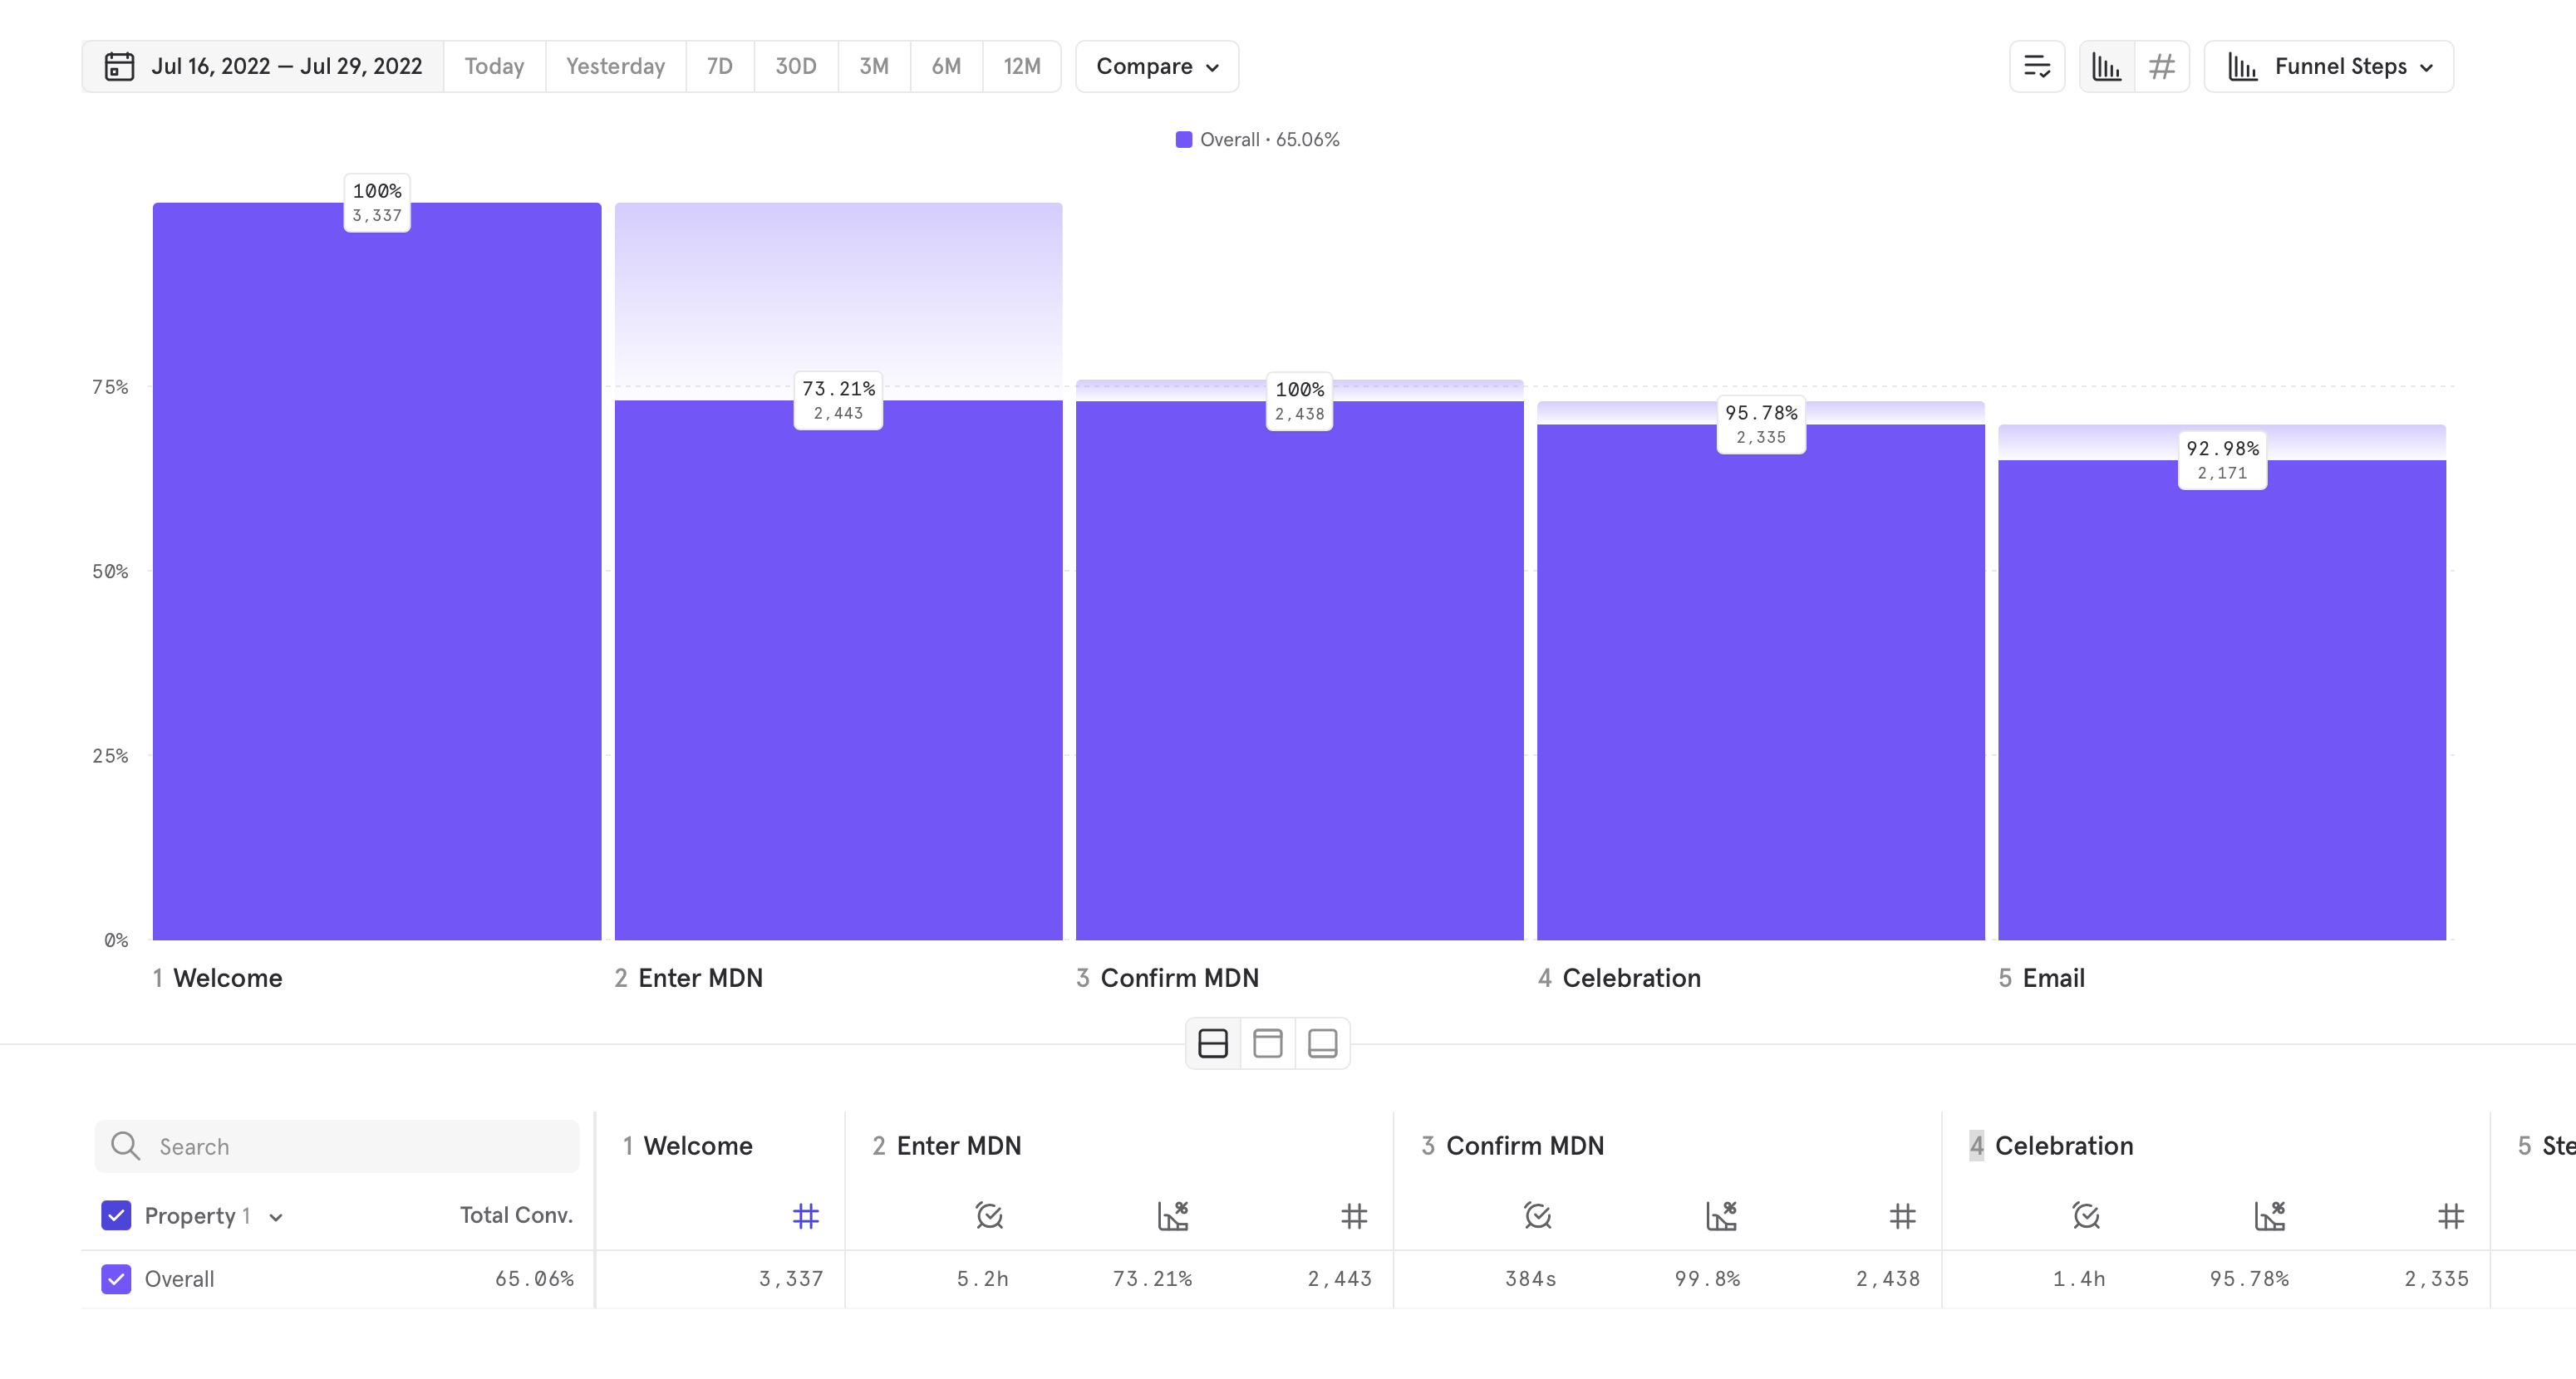Click time-to-convert icon under Enter MDN

[988, 1216]
